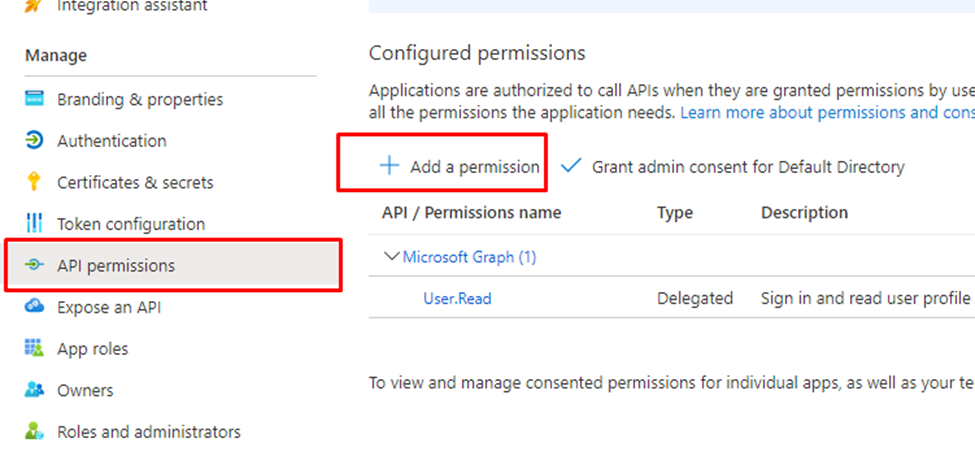Screen dimensions: 975x456
Task: Click the Add a permission button
Action: (474, 167)
